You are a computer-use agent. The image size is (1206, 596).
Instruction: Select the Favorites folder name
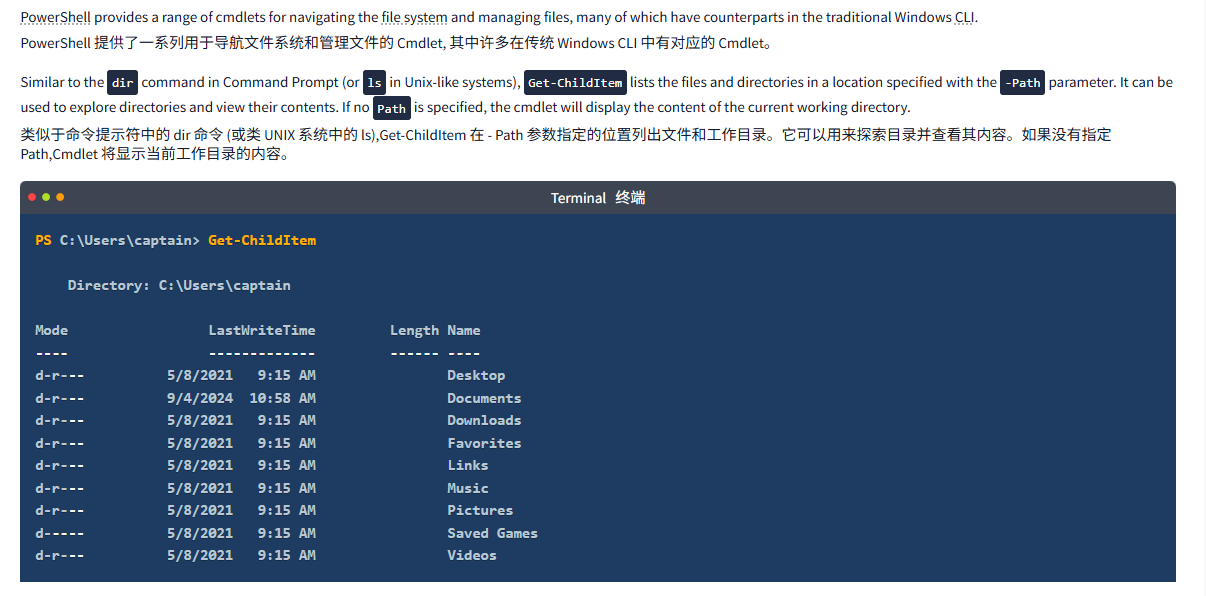(484, 443)
